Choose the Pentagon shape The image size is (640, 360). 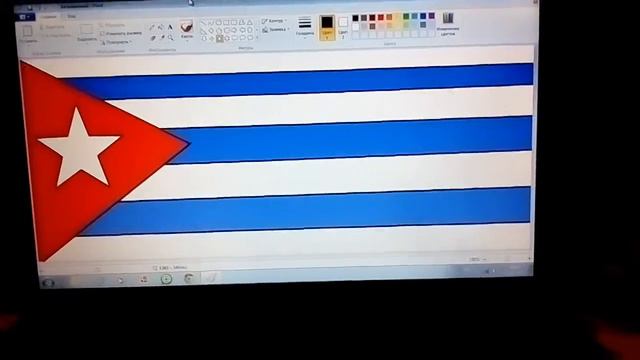pyautogui.click(x=219, y=31)
